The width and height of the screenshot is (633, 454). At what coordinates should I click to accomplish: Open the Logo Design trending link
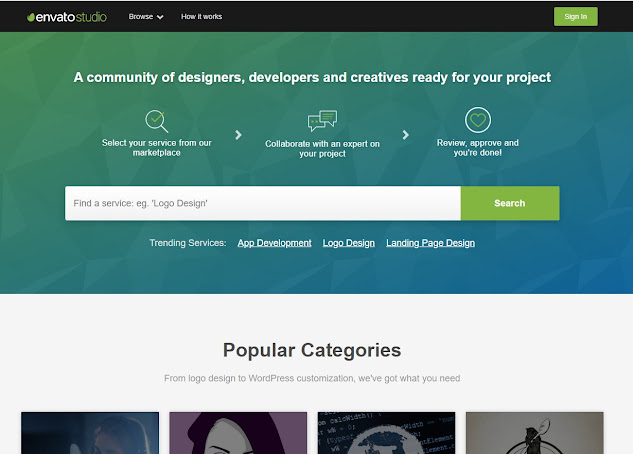coord(349,243)
